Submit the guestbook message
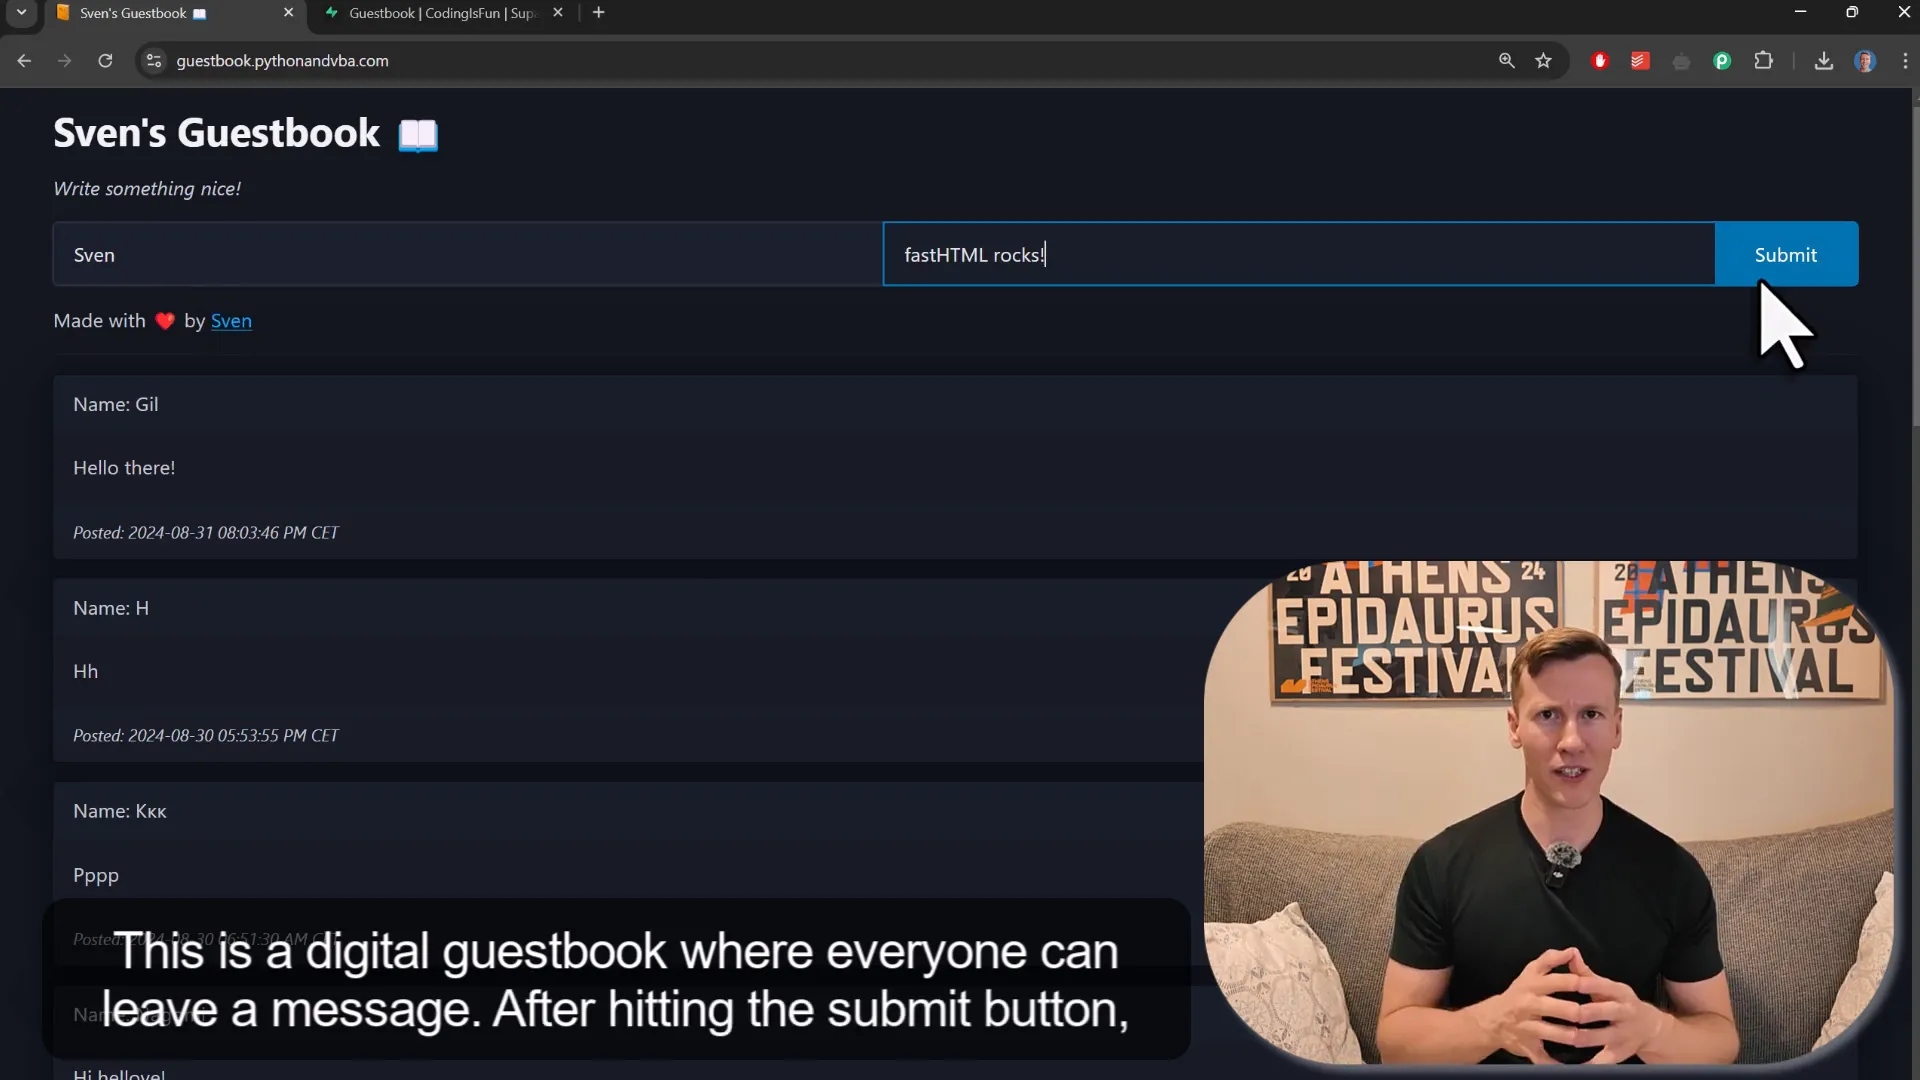This screenshot has height=1080, width=1920. [x=1785, y=254]
